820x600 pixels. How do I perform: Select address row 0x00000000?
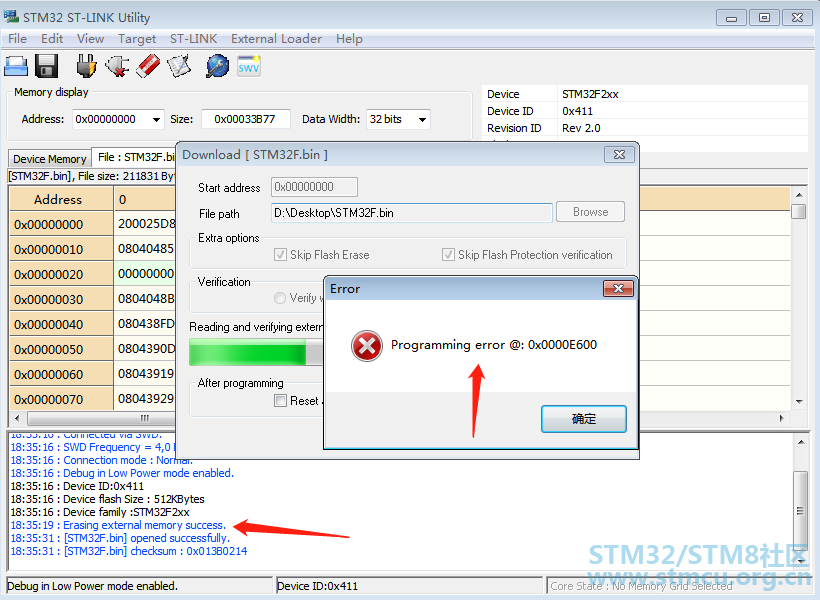61,224
